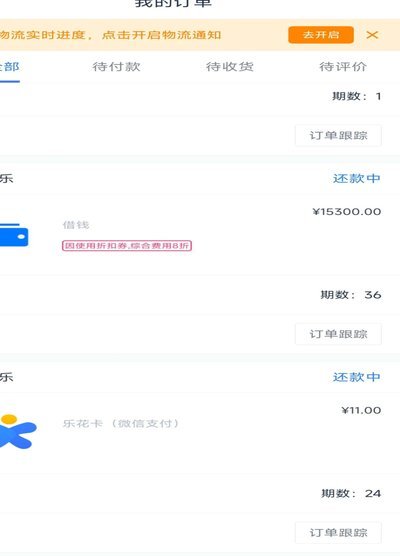Open 订单跟踪 for the ¥11.00 order
Screen dimensions: 400x556
coord(338,533)
